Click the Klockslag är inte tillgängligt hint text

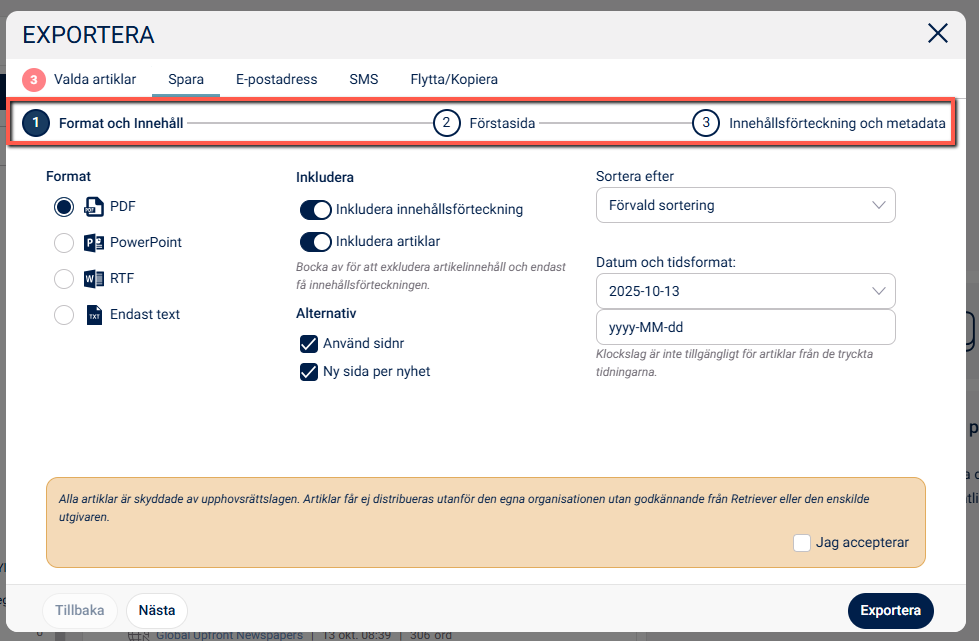(x=734, y=363)
